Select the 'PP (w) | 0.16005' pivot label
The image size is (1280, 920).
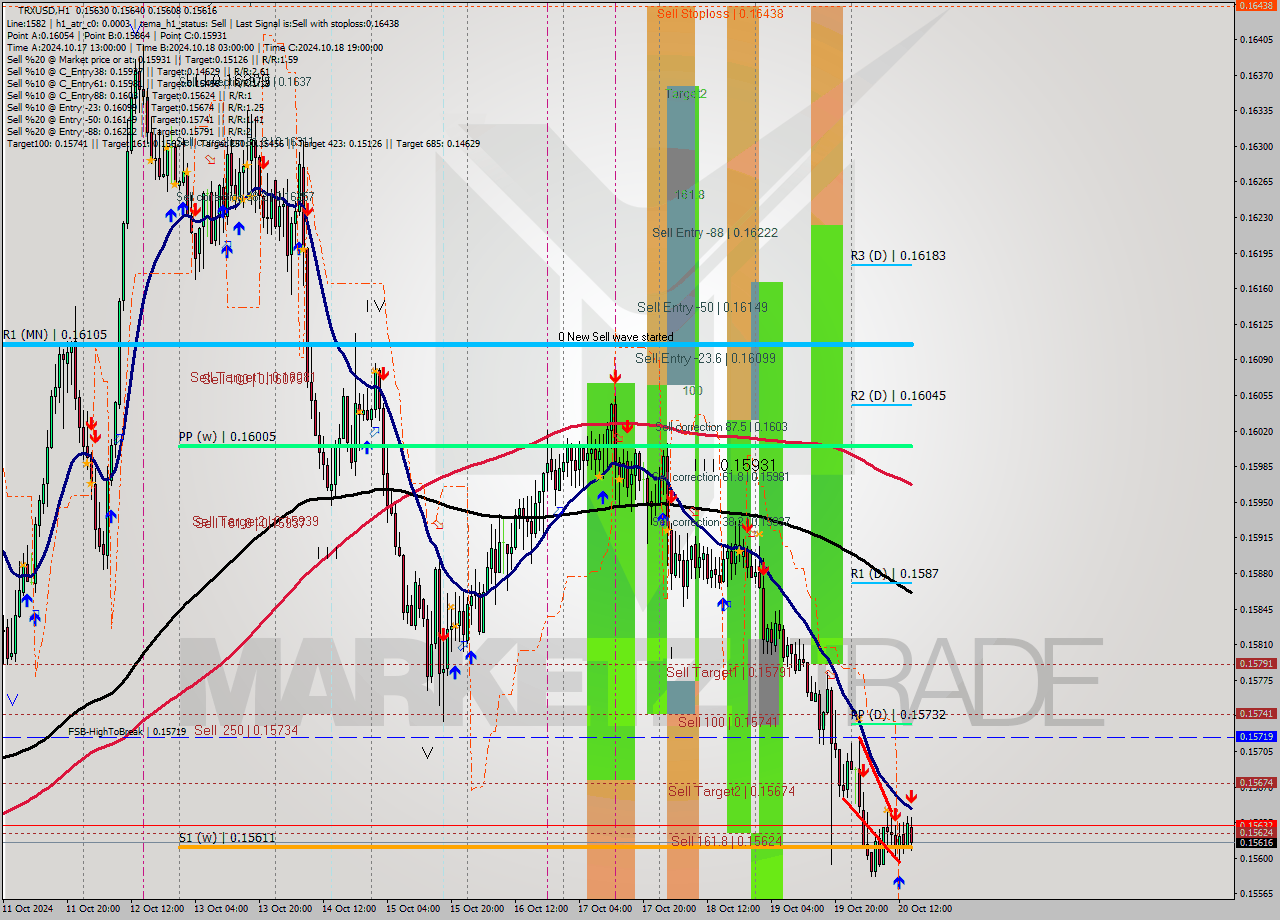(x=226, y=437)
